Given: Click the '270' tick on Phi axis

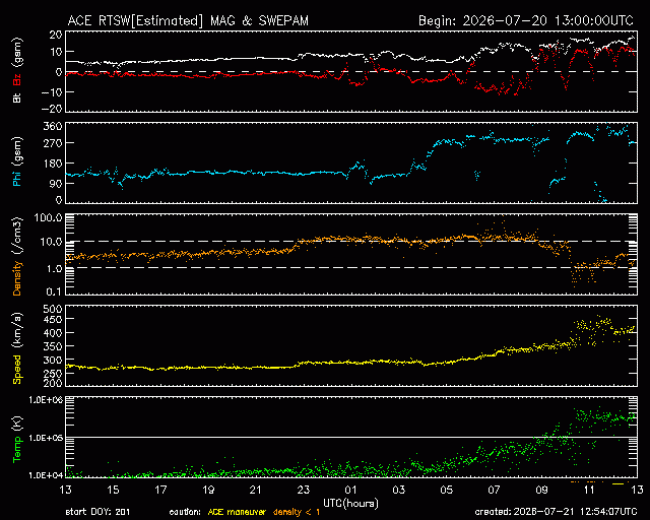Looking at the screenshot, I should coord(53,143).
